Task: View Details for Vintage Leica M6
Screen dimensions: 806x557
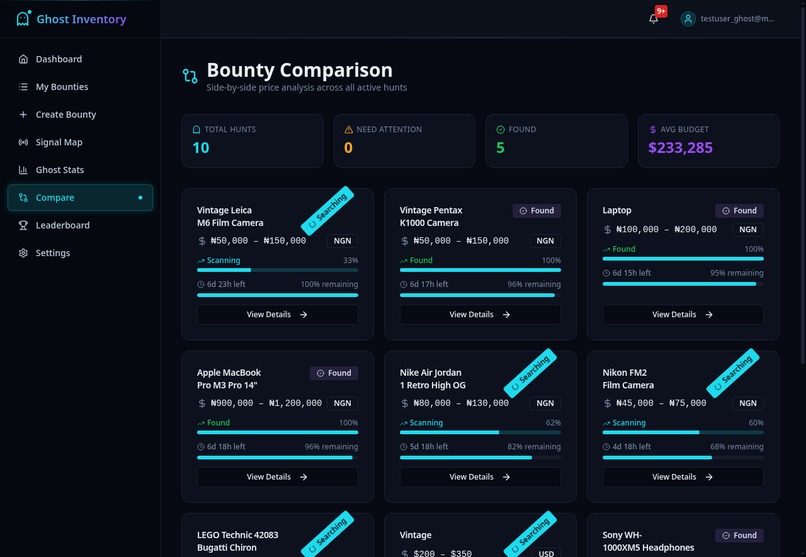Action: [278, 314]
